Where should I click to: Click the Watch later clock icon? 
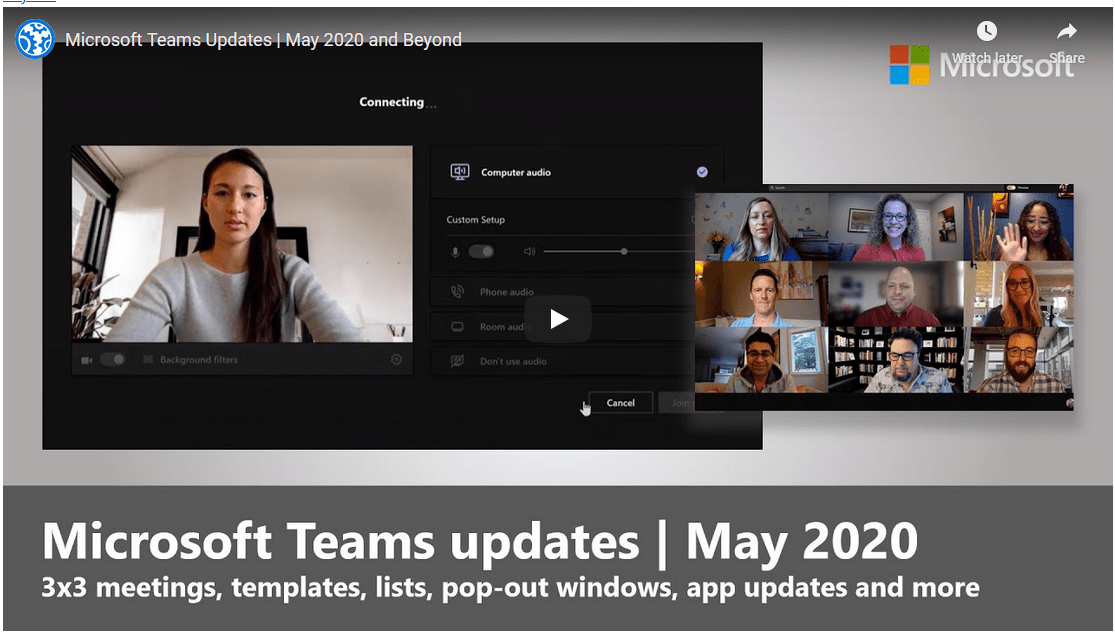(x=986, y=32)
